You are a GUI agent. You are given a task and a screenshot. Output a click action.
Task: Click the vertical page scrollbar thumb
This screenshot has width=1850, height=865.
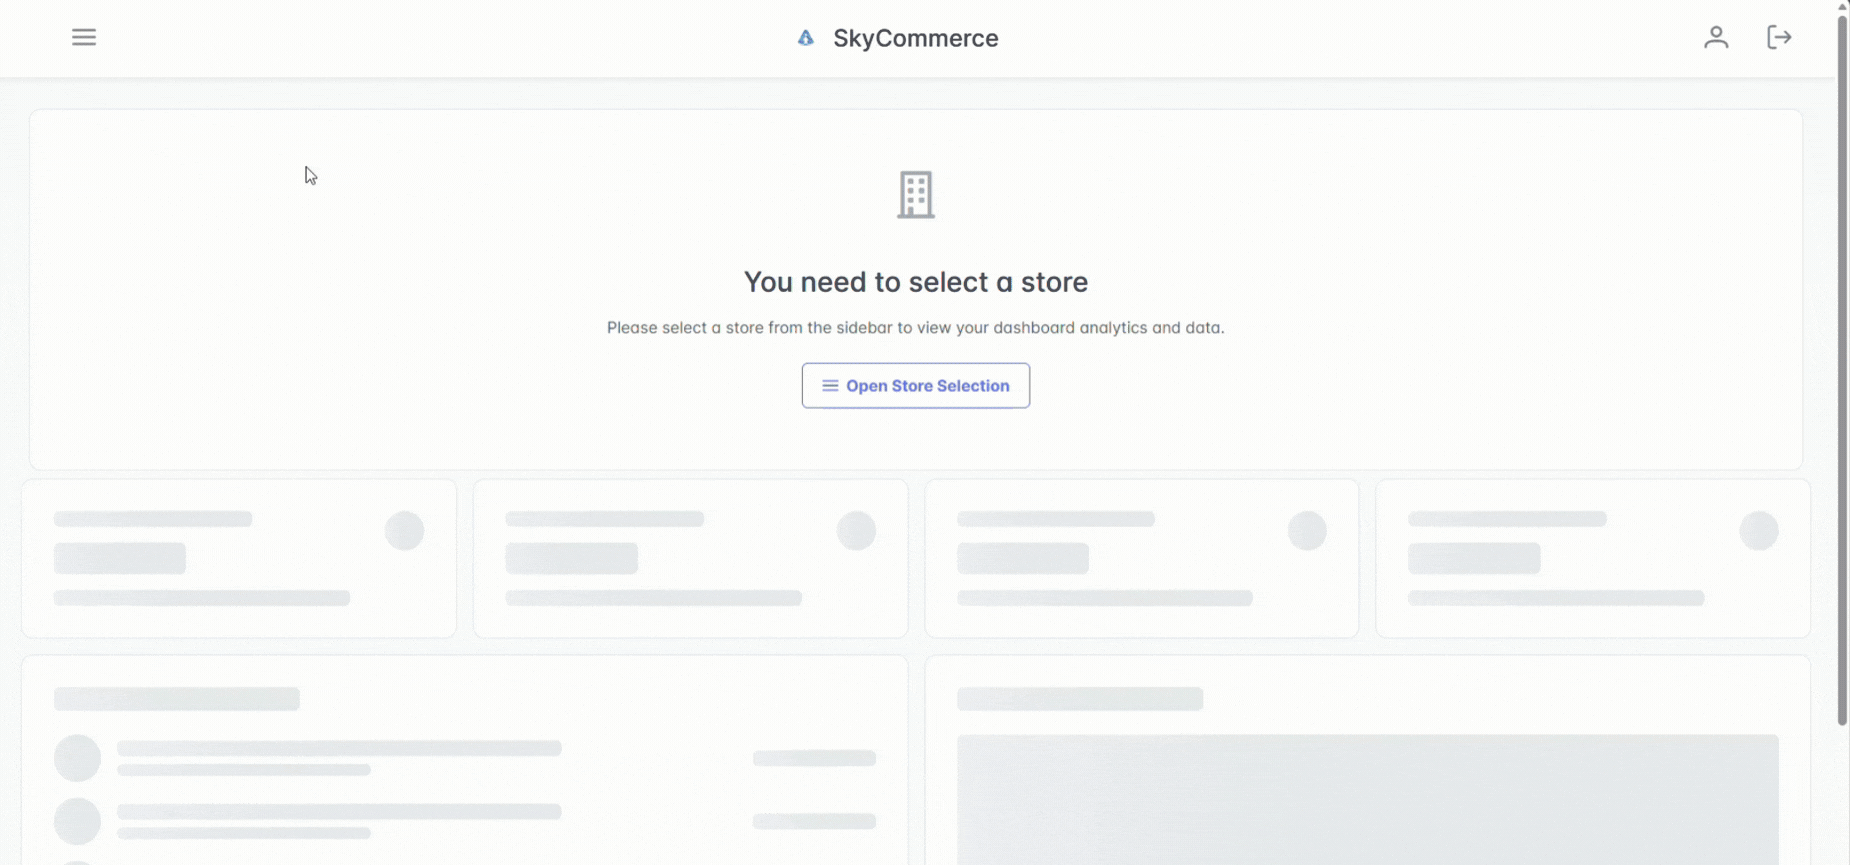click(x=1842, y=370)
